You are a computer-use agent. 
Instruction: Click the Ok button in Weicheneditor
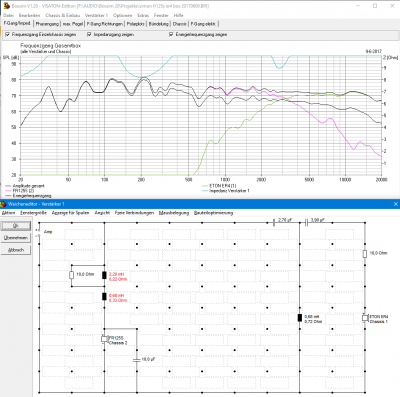(x=16, y=226)
